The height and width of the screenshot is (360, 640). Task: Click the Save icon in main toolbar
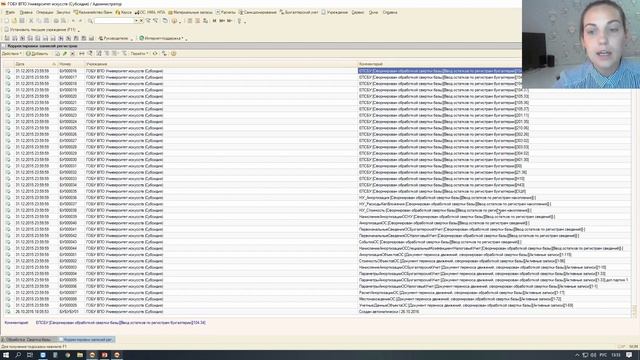coord(22,21)
